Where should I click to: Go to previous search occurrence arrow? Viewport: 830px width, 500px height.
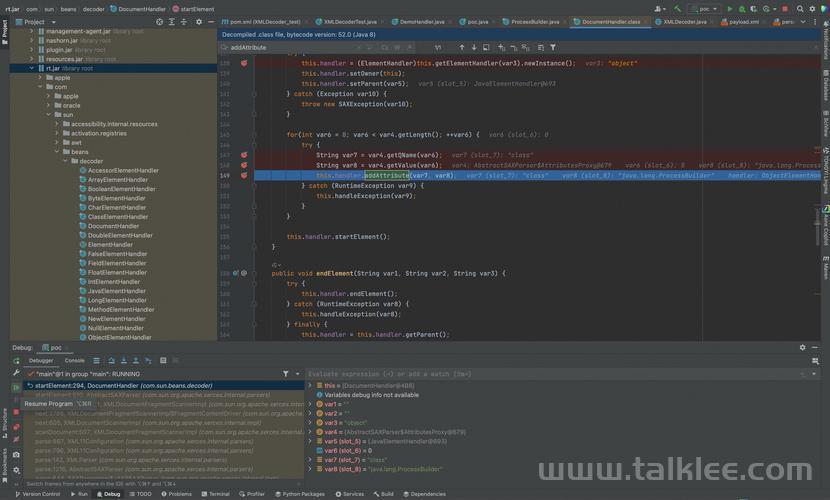[x=462, y=48]
